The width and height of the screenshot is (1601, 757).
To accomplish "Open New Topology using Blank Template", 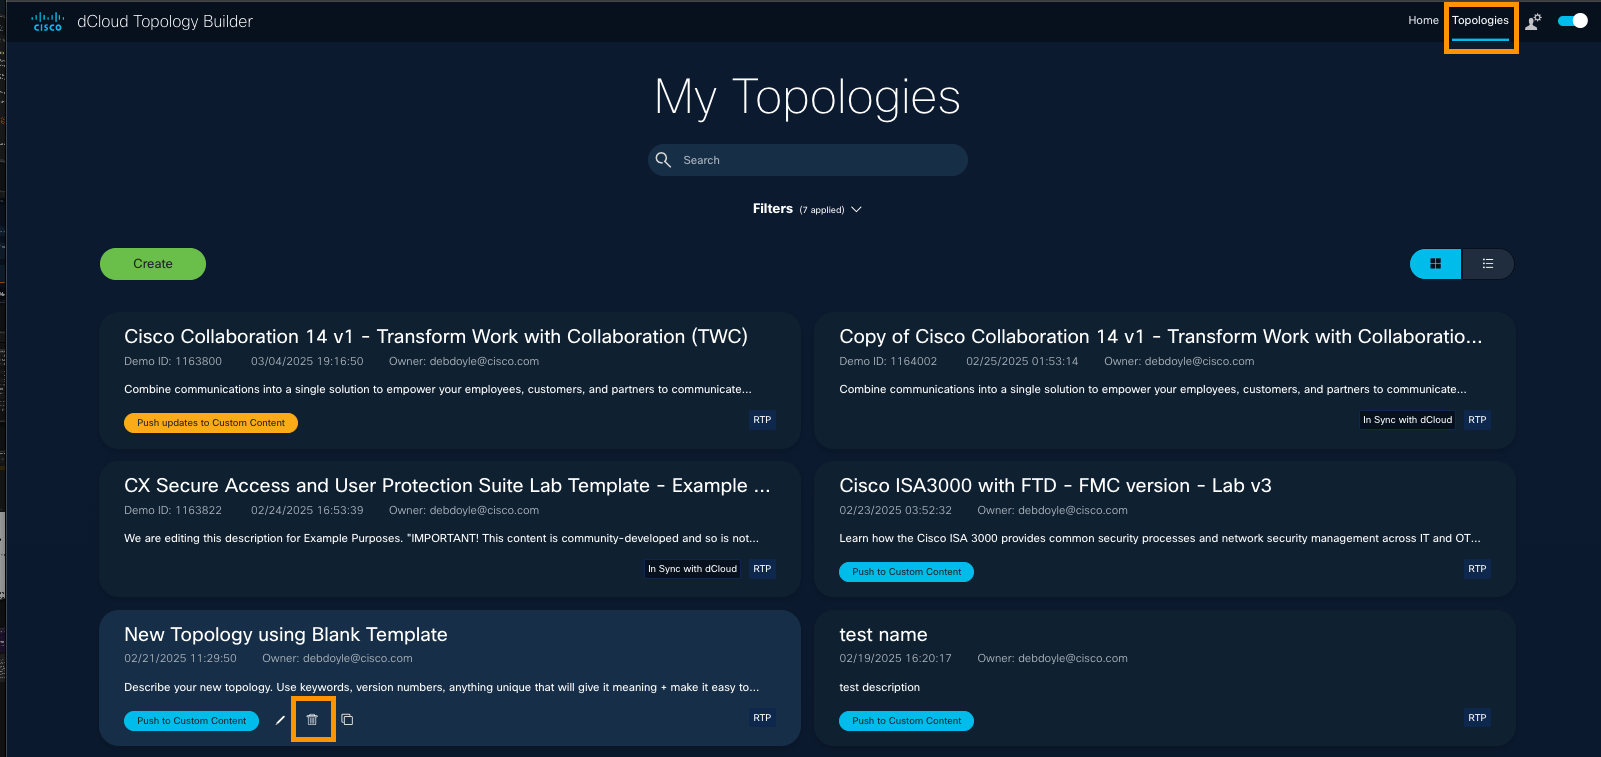I will [x=286, y=635].
